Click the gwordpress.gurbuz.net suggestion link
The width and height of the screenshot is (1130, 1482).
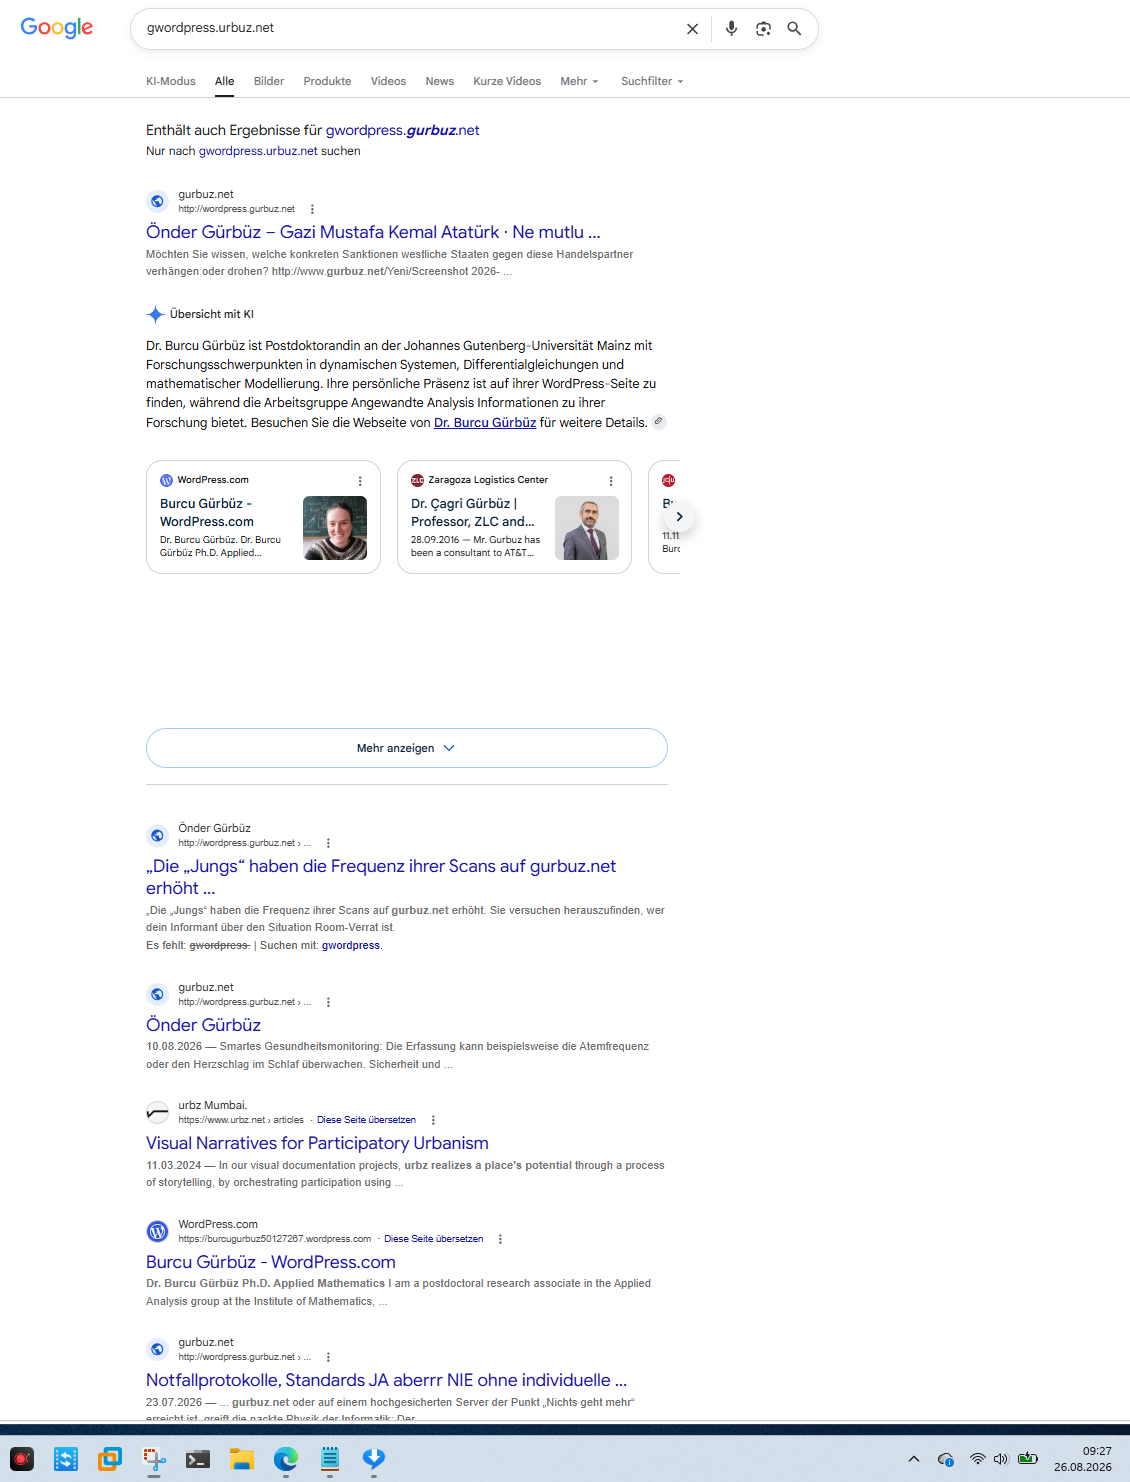tap(402, 130)
